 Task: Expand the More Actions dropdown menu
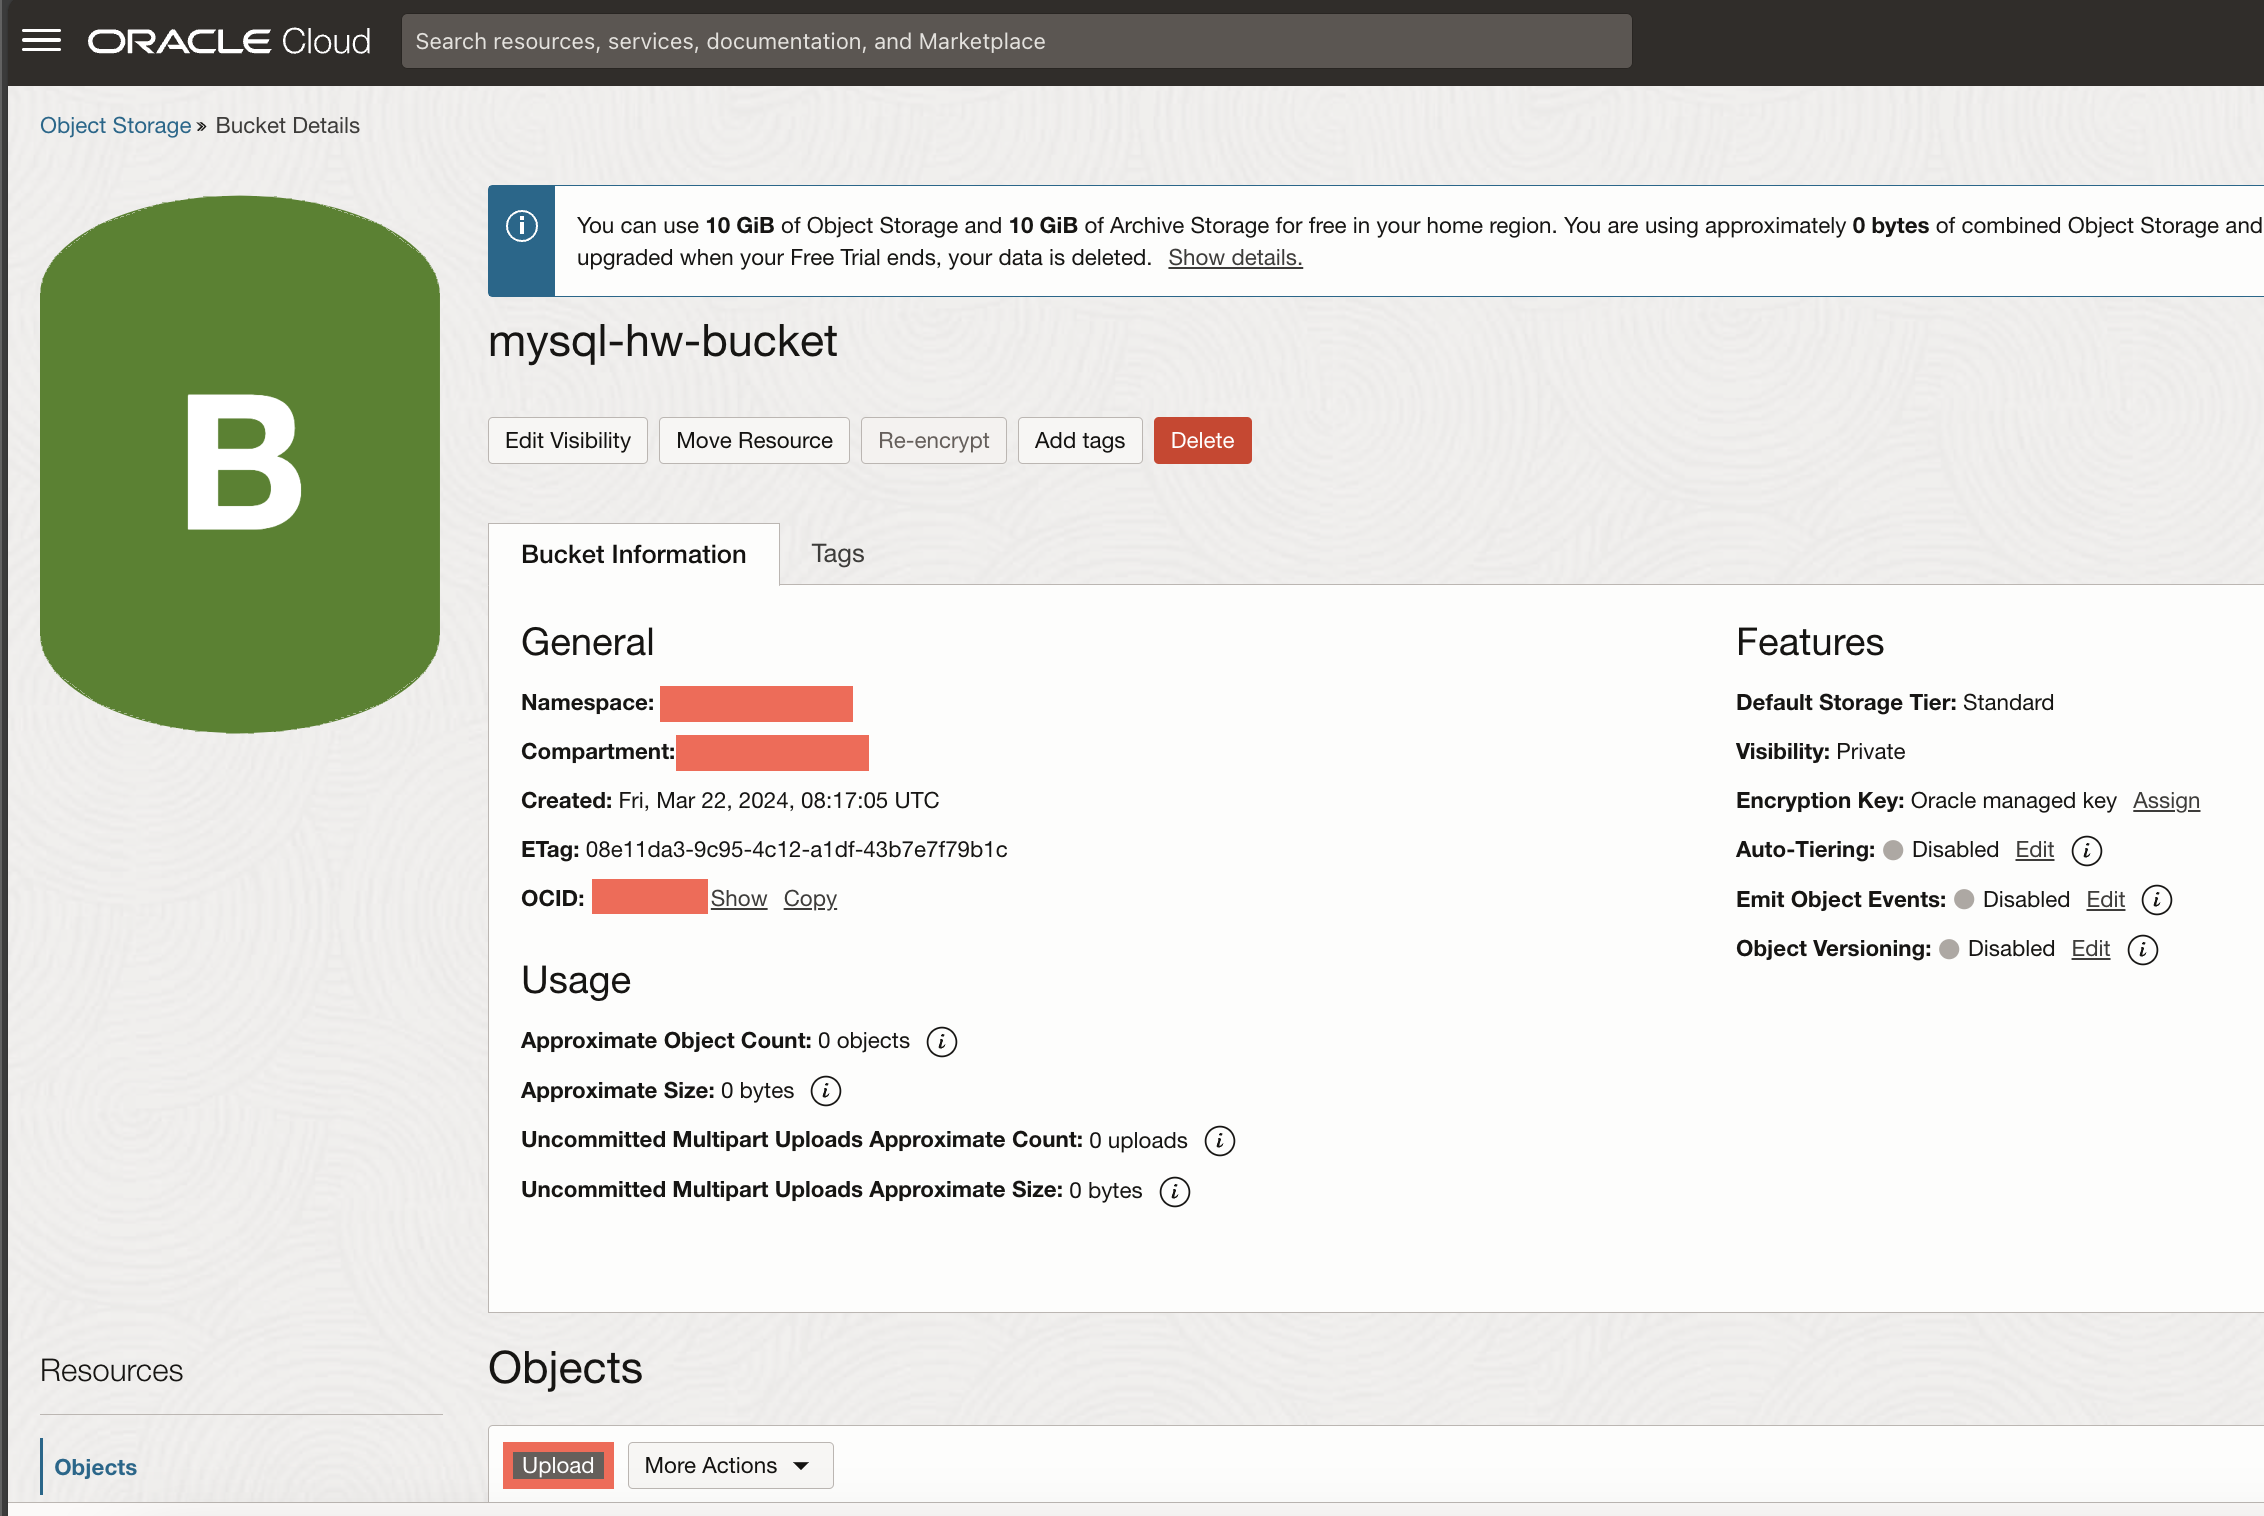click(x=728, y=1465)
